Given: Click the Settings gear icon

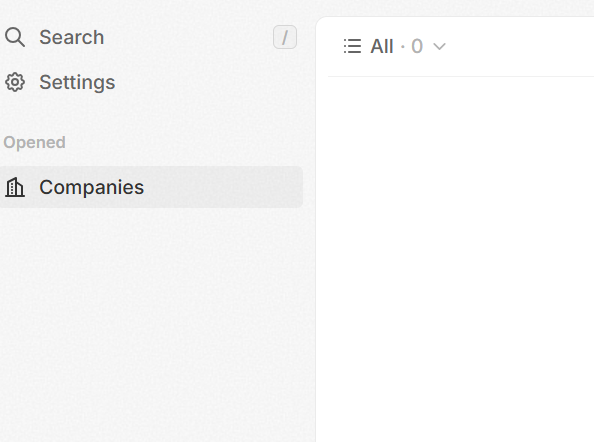Looking at the screenshot, I should click(x=15, y=82).
